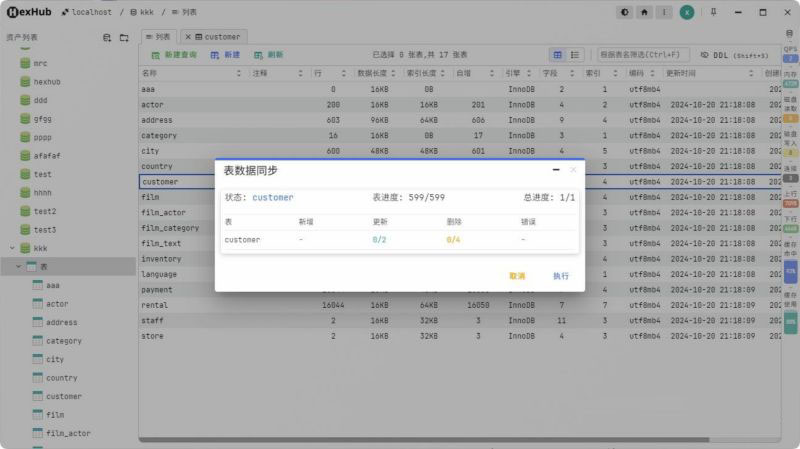
Task: Click the 0/2 update count for customer
Action: 379,239
